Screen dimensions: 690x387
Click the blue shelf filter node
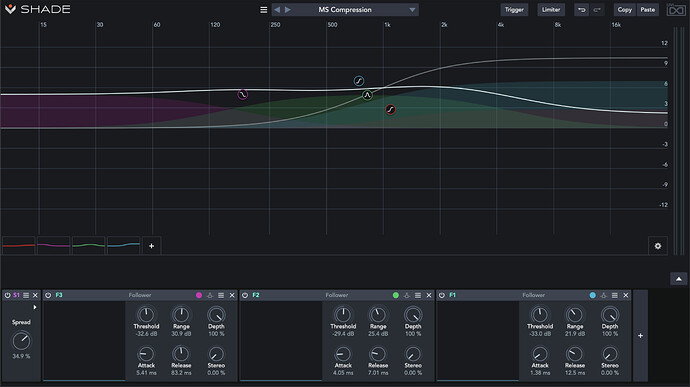click(359, 81)
